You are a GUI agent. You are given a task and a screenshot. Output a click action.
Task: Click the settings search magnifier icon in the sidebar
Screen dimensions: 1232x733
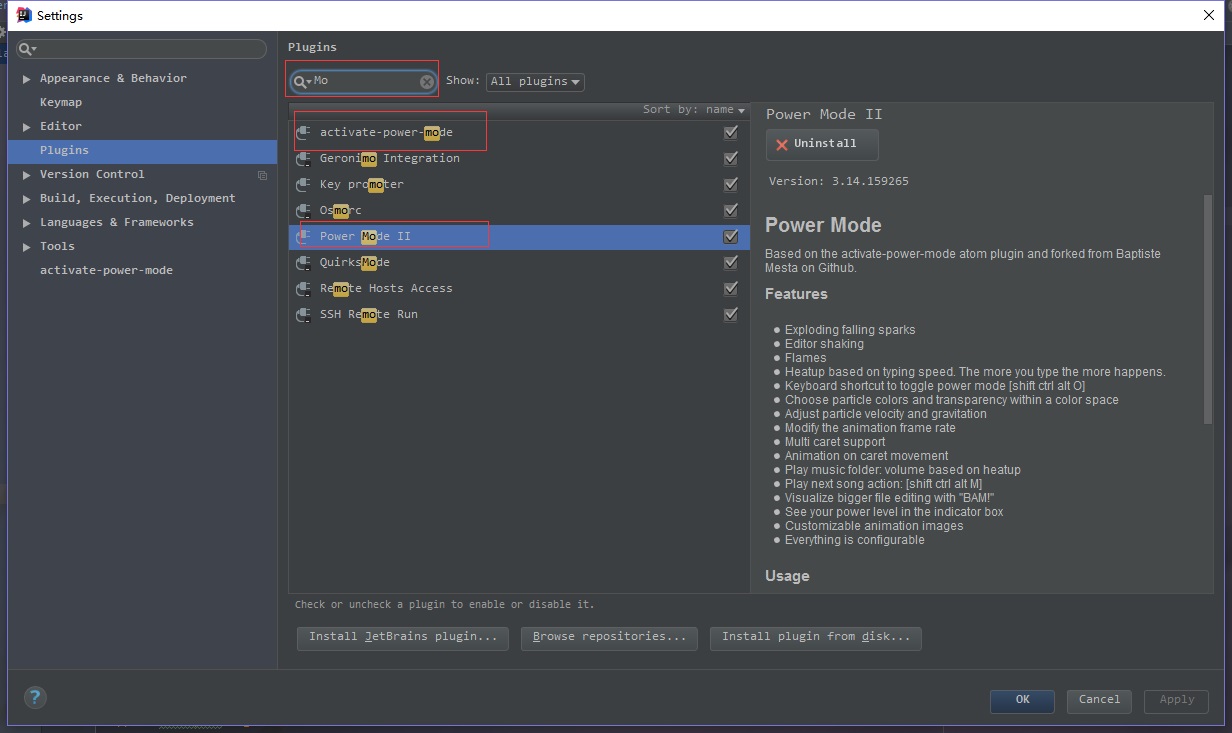[x=27, y=49]
